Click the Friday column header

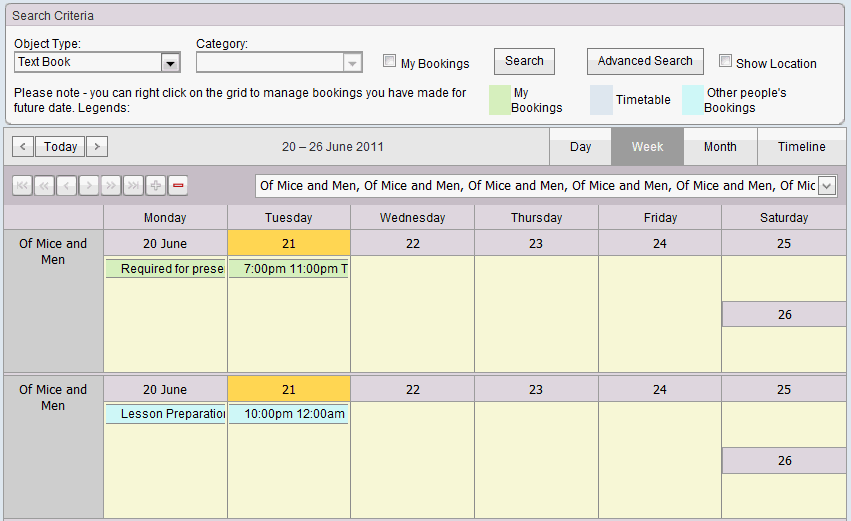point(660,218)
